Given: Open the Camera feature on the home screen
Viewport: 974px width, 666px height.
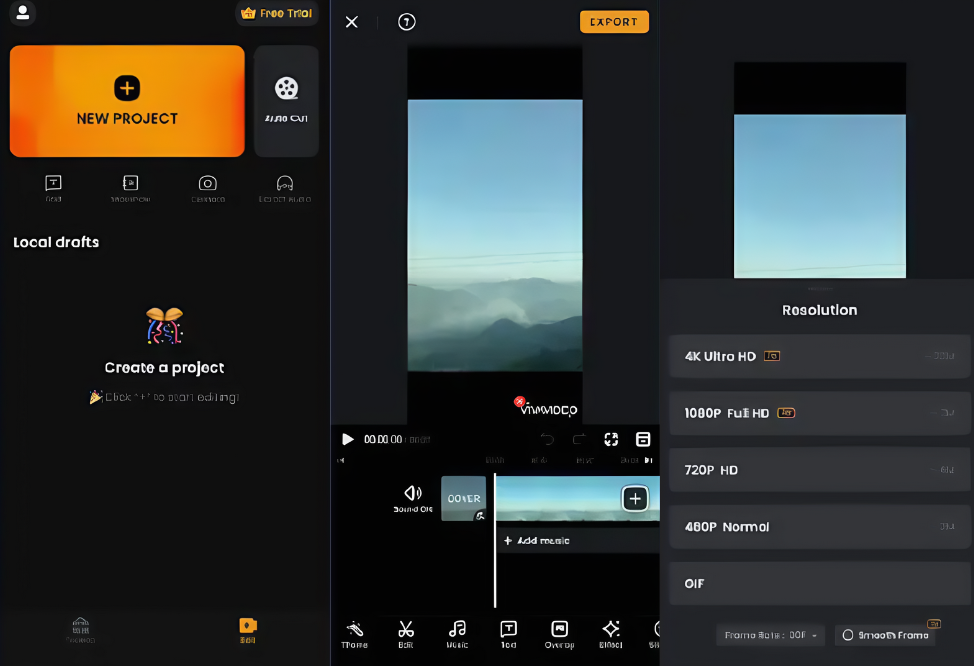Looking at the screenshot, I should [208, 187].
